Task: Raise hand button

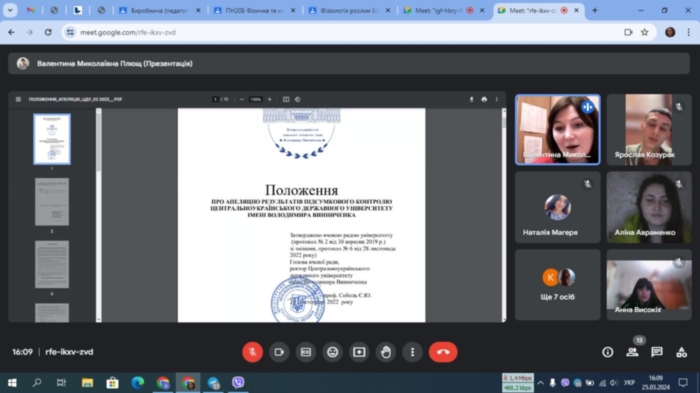Action: [386, 352]
